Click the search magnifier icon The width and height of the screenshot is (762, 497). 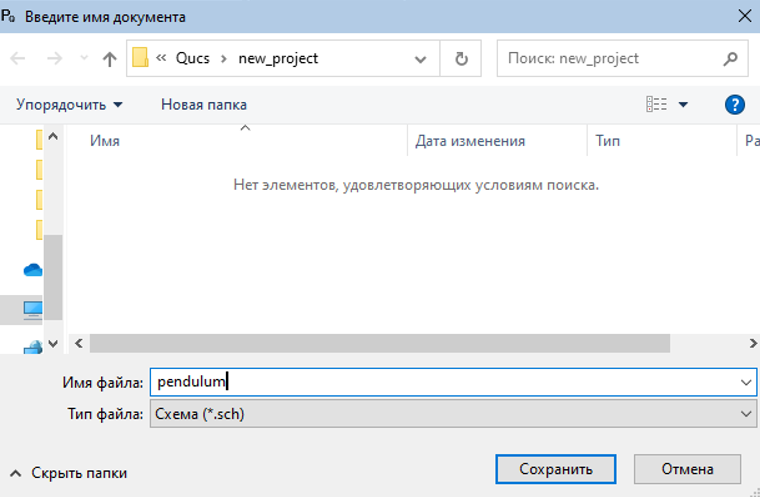(732, 59)
